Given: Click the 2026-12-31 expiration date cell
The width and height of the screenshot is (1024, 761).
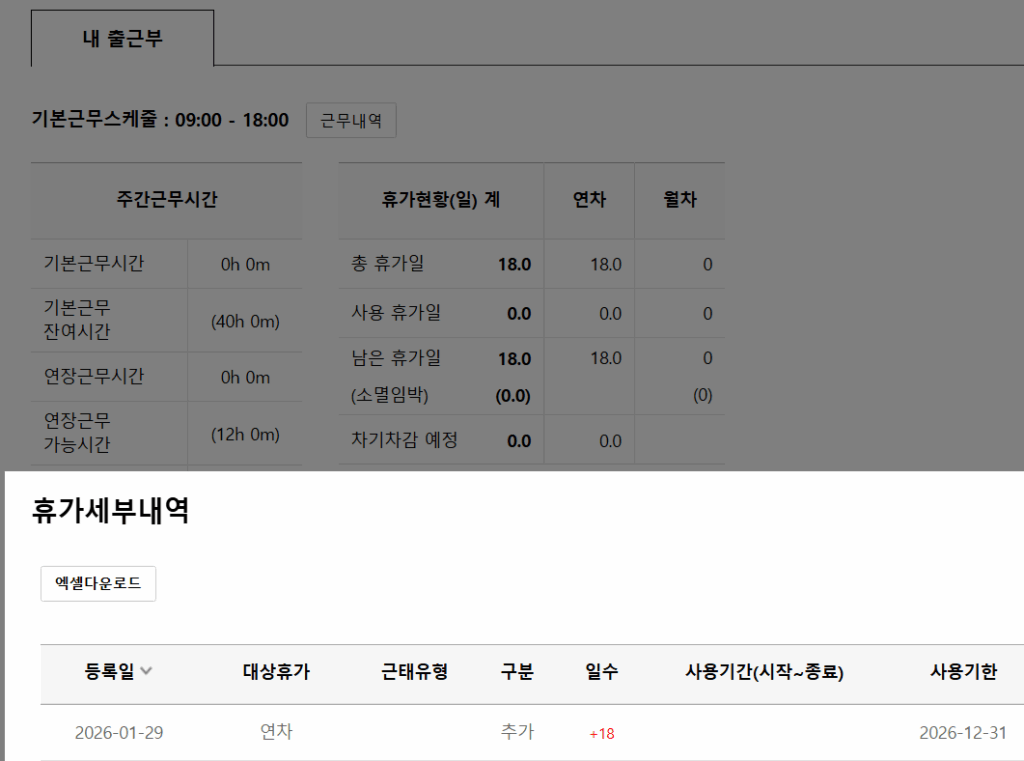Looking at the screenshot, I should click(x=962, y=733).
